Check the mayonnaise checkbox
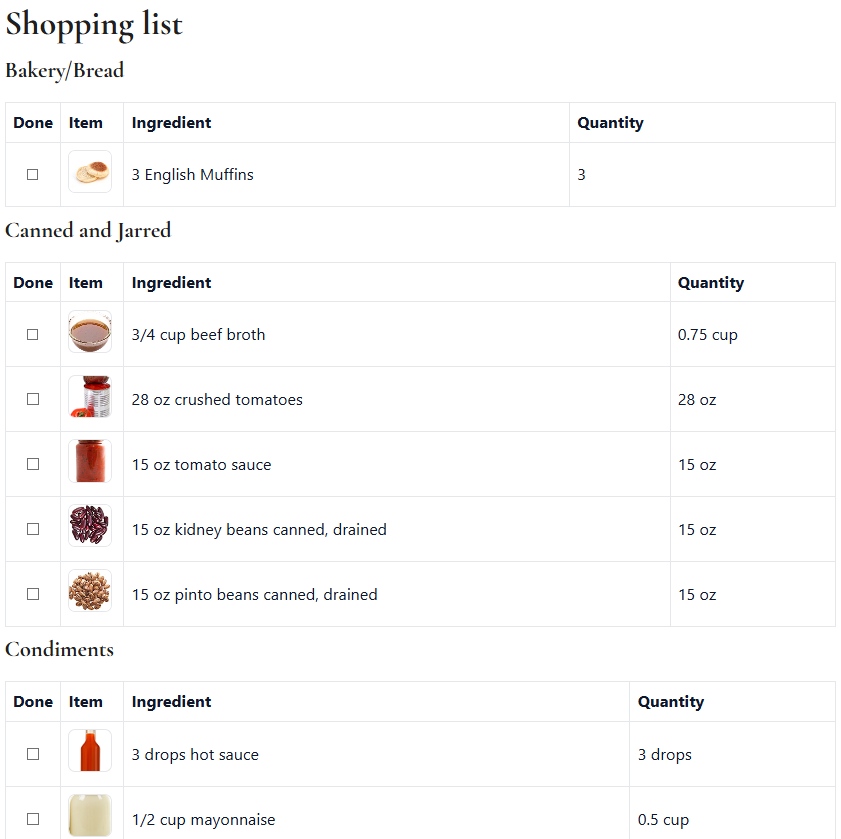Screen dimensions: 841x839 point(32,819)
